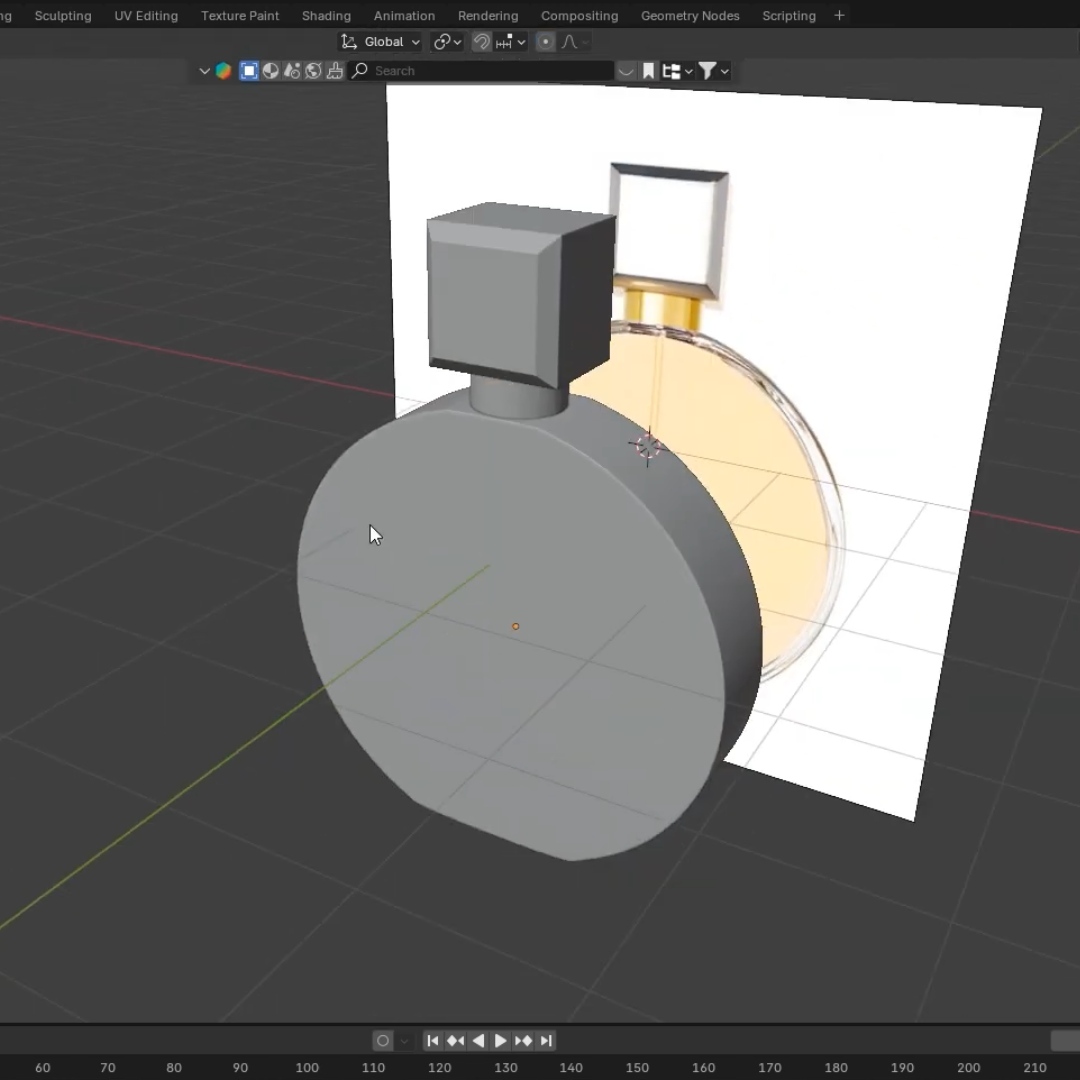Open the Global transform orientation dropdown

[380, 42]
